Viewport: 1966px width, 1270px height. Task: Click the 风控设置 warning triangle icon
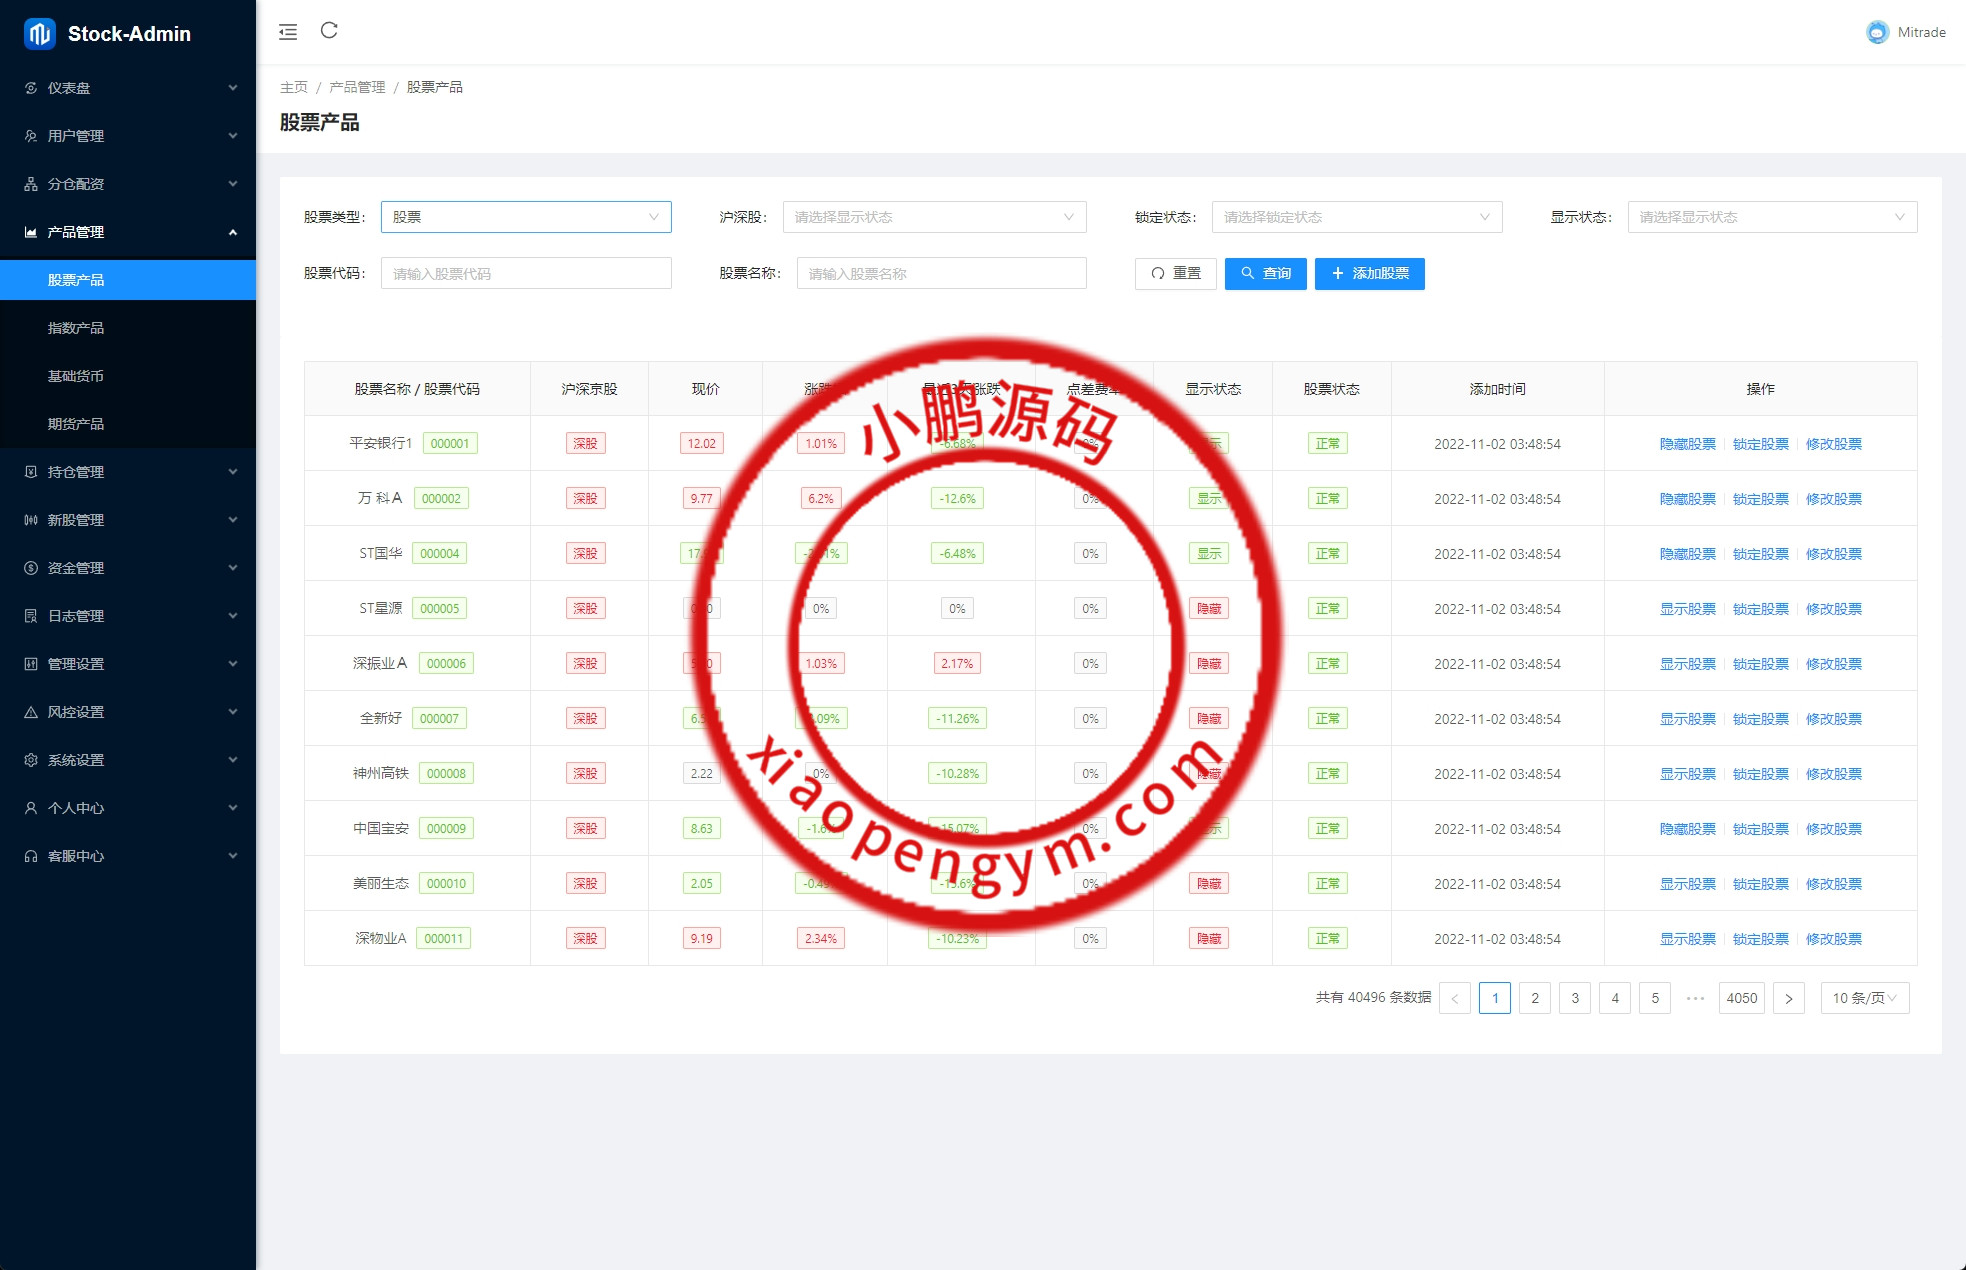[x=31, y=712]
